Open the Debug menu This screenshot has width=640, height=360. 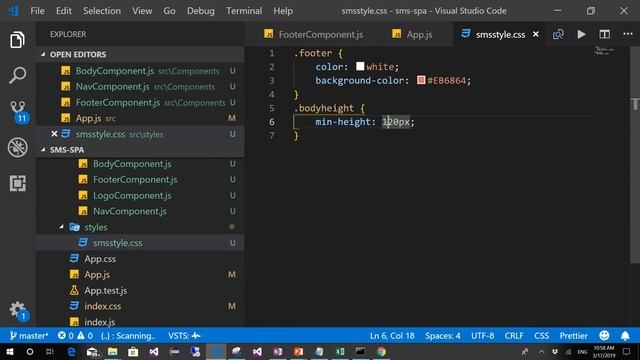[x=200, y=11]
